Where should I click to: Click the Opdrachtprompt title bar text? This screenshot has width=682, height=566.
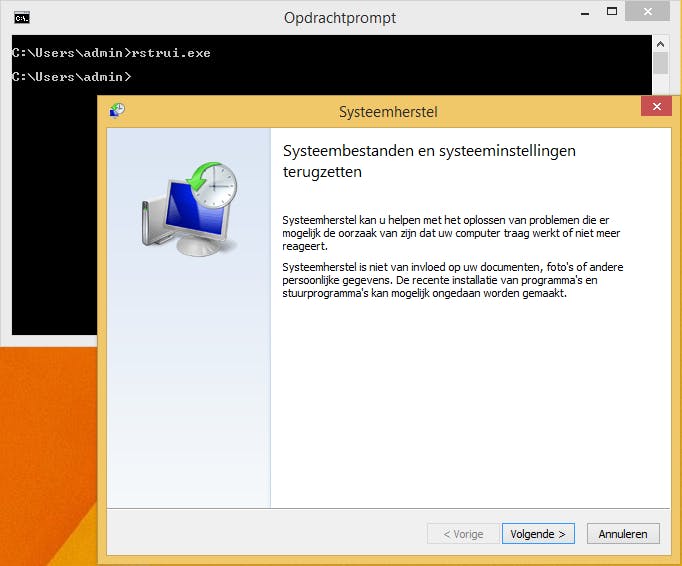[340, 18]
